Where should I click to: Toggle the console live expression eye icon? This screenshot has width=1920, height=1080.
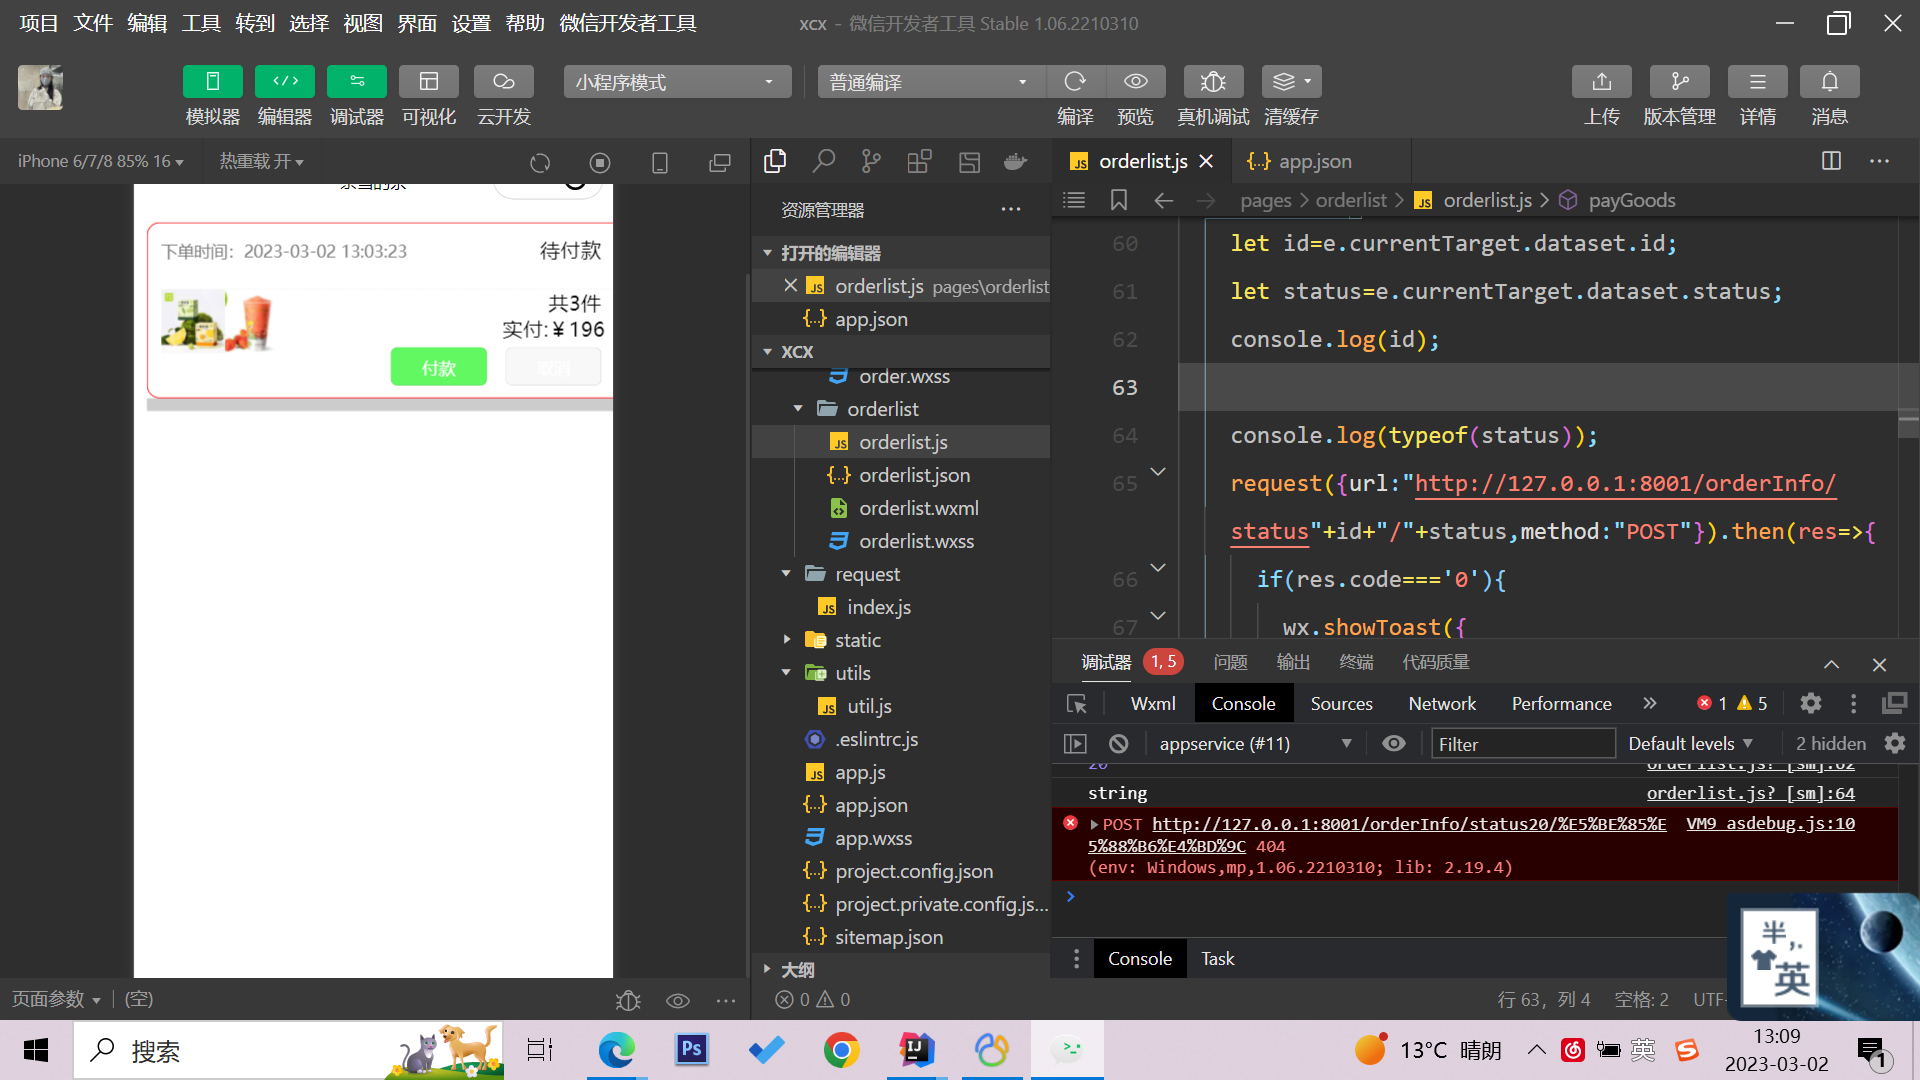tap(1393, 744)
